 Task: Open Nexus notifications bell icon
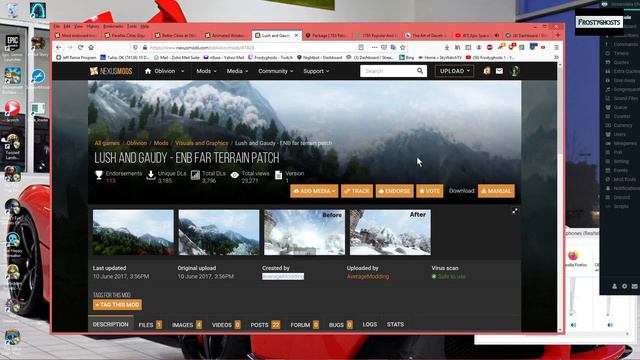[x=487, y=71]
